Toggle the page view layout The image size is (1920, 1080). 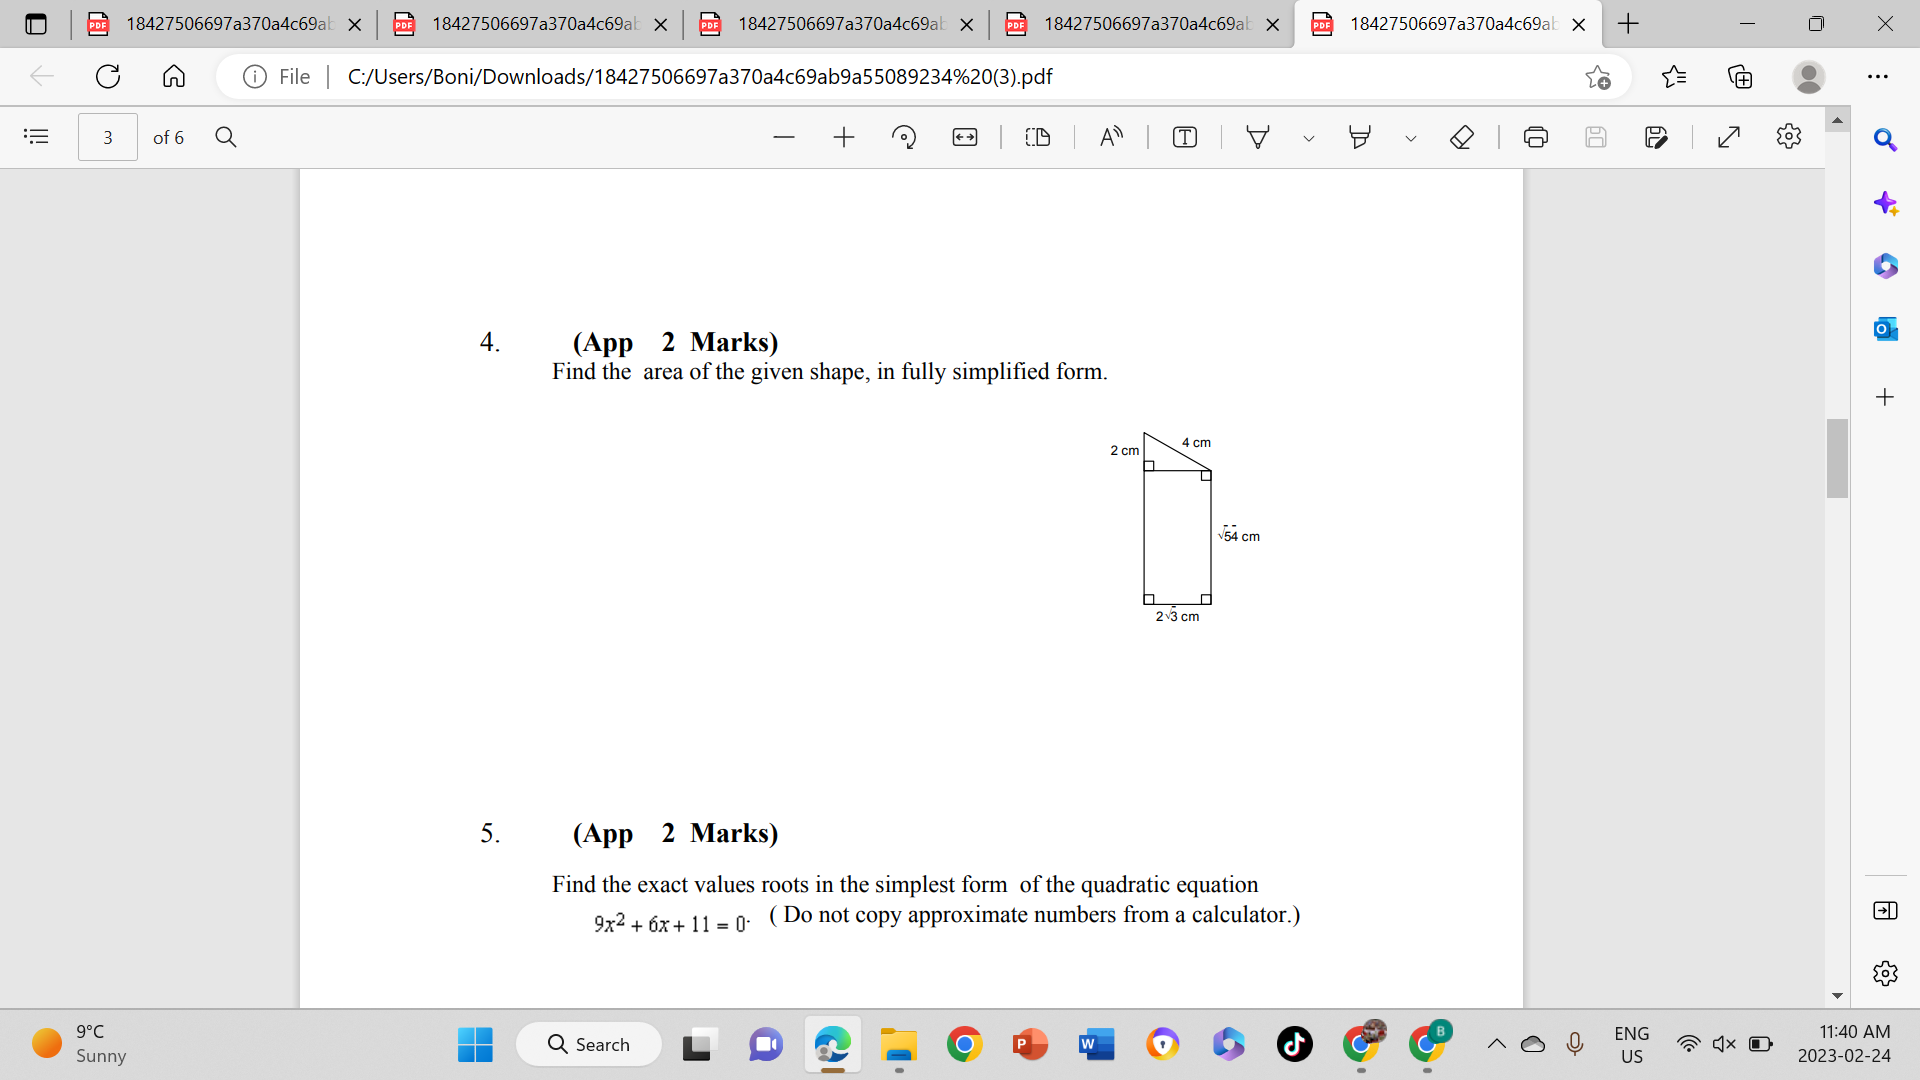click(x=1037, y=137)
